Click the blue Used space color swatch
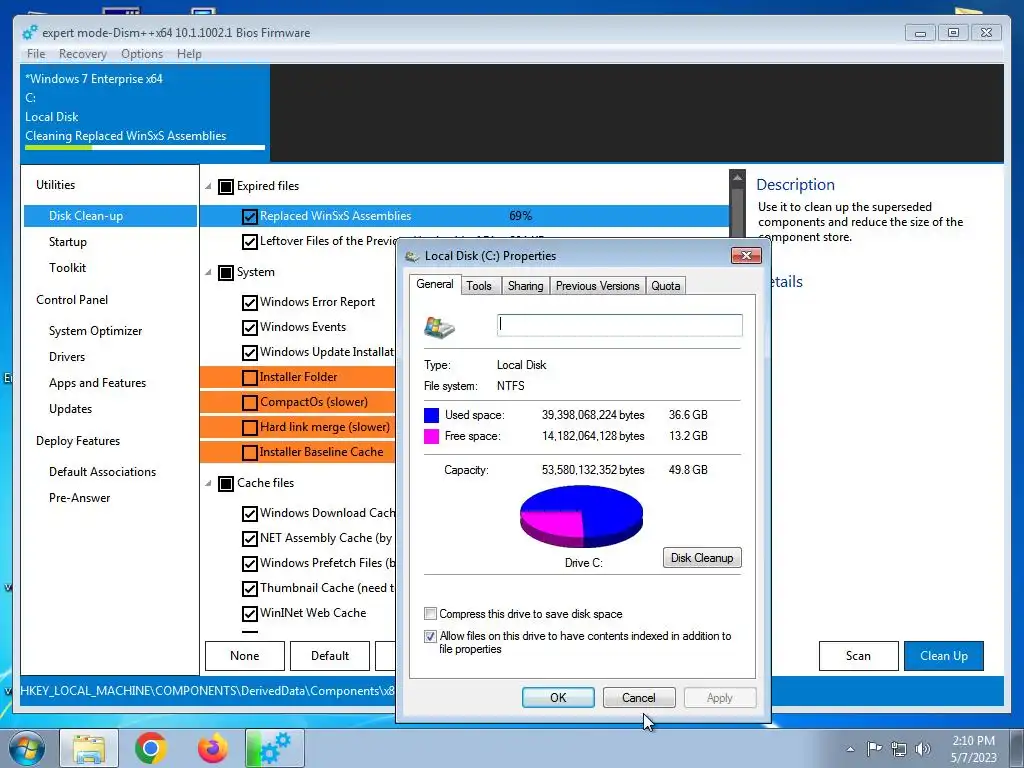The width and height of the screenshot is (1024, 768). coord(431,415)
